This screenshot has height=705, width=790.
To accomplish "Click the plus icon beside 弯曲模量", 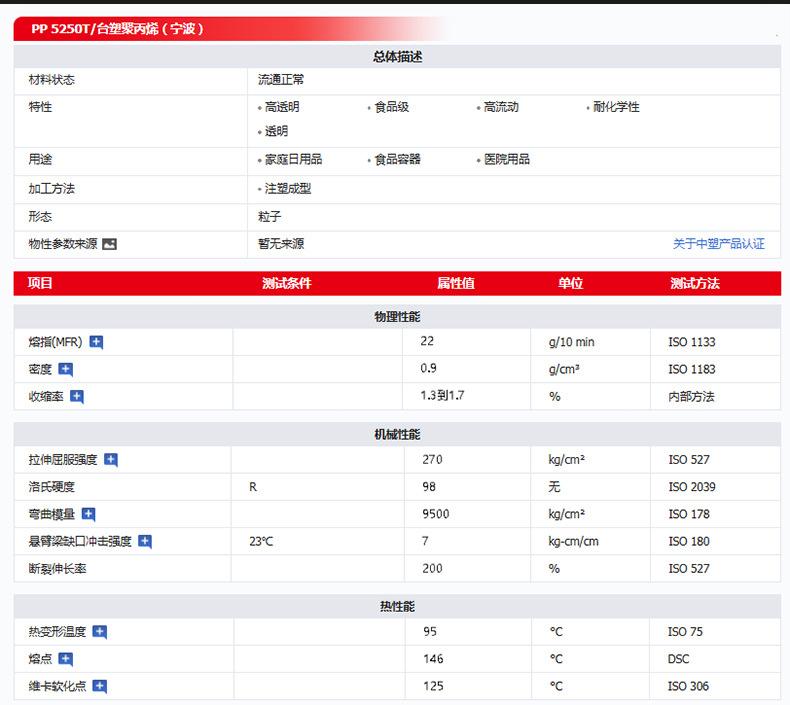I will [x=88, y=514].
